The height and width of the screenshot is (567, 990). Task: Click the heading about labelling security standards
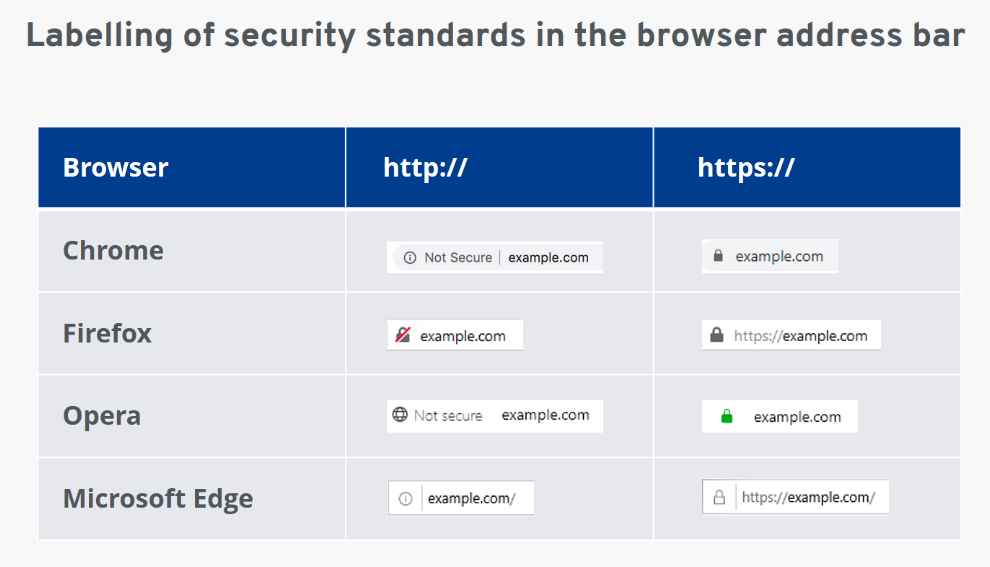[x=495, y=36]
